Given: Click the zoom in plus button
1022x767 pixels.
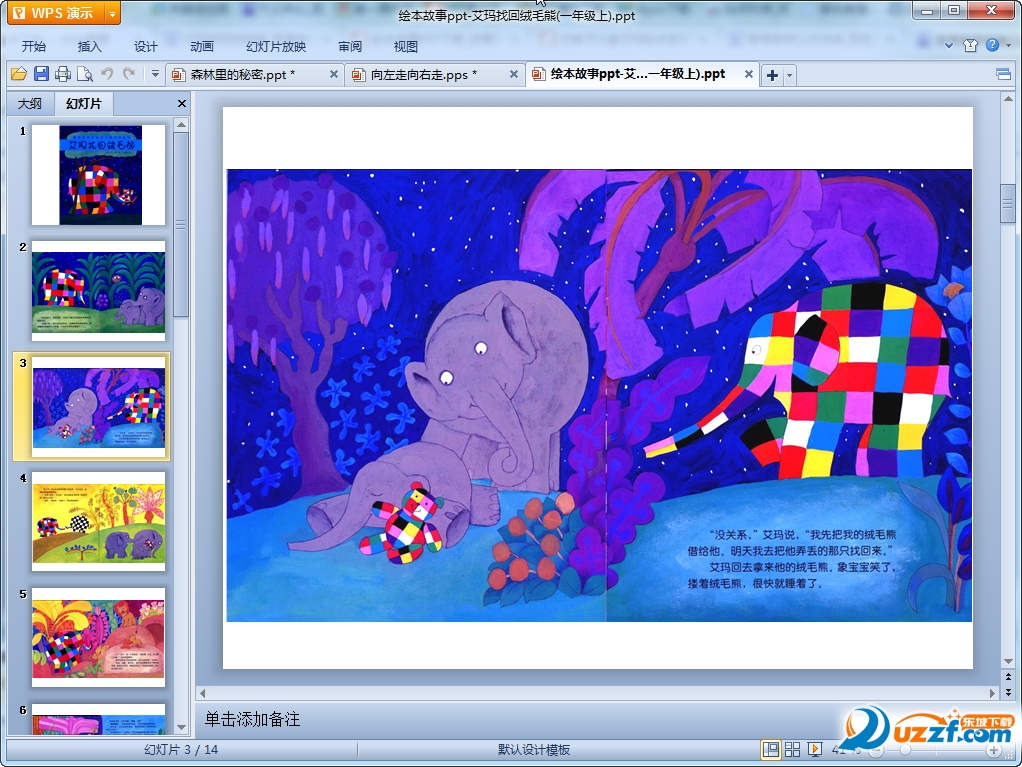Looking at the screenshot, I should point(993,751).
